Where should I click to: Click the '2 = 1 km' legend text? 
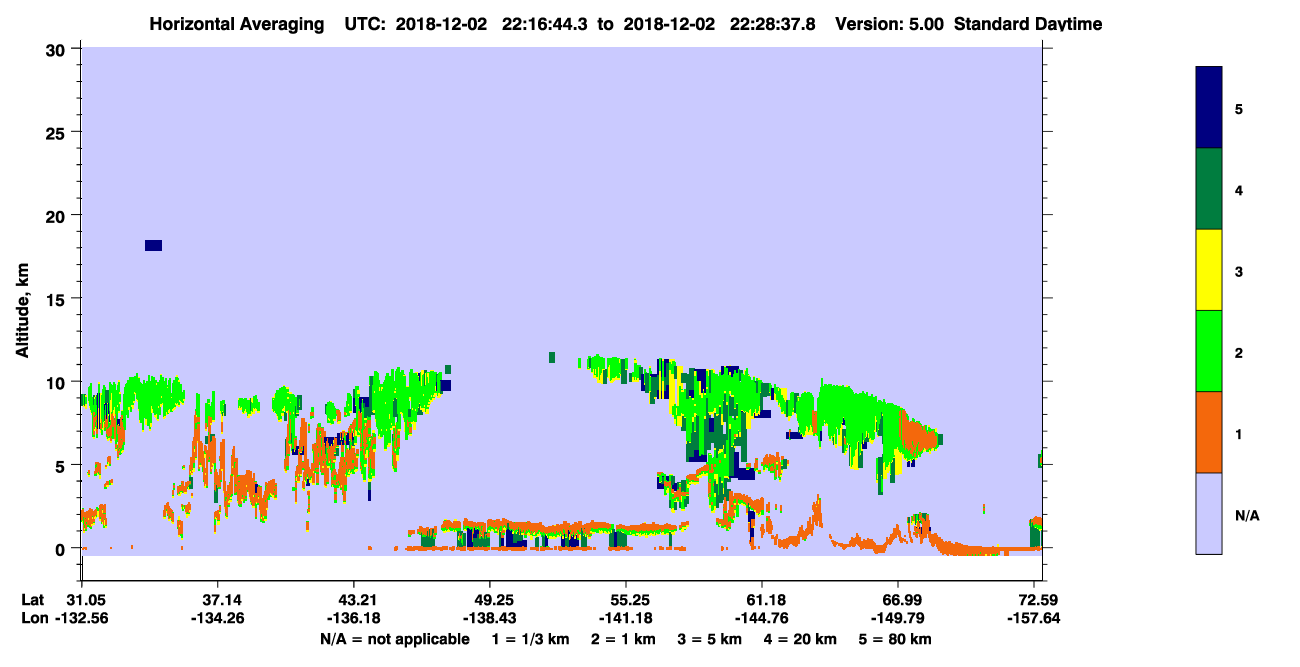coord(623,639)
